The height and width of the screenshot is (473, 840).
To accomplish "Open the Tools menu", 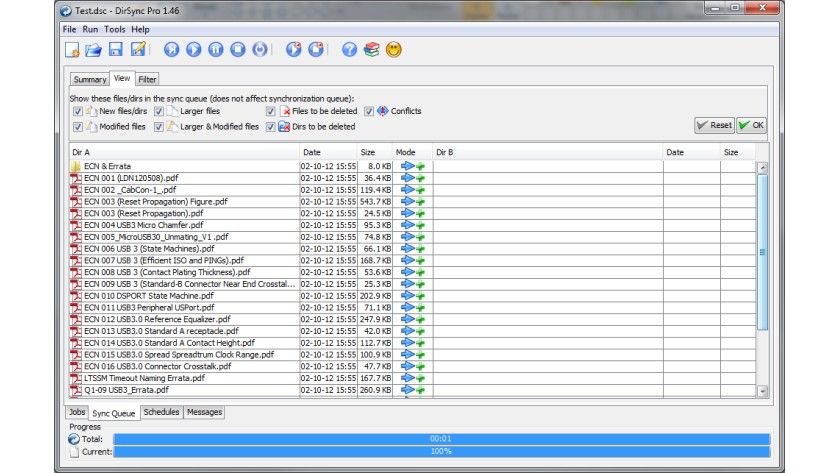I will pos(115,29).
